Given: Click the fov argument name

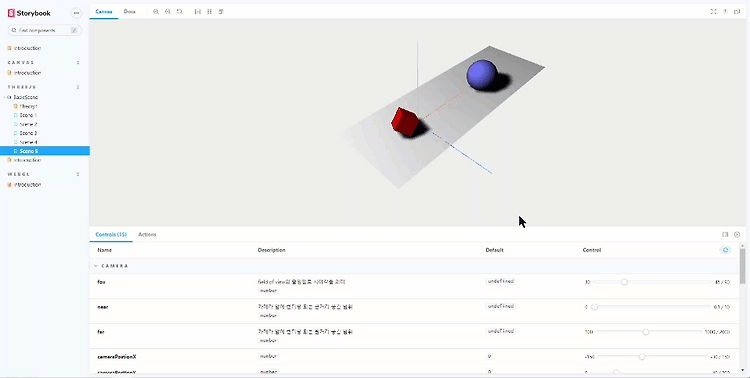Looking at the screenshot, I should point(101,282).
